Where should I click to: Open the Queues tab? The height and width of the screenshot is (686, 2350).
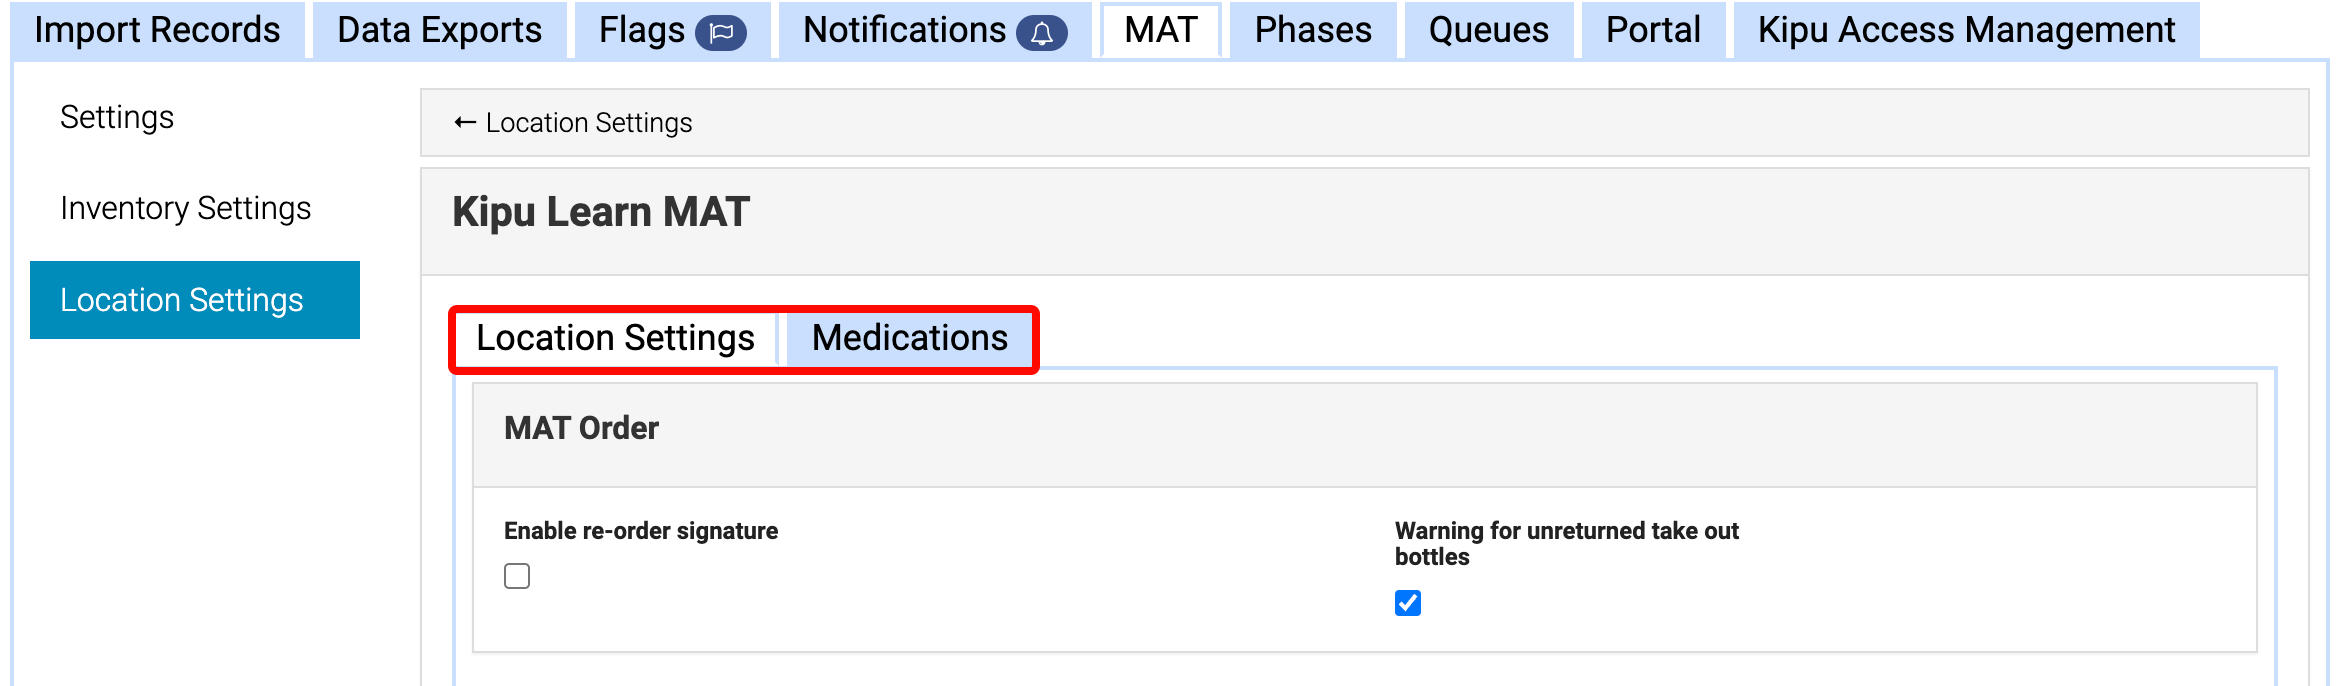pyautogui.click(x=1488, y=30)
